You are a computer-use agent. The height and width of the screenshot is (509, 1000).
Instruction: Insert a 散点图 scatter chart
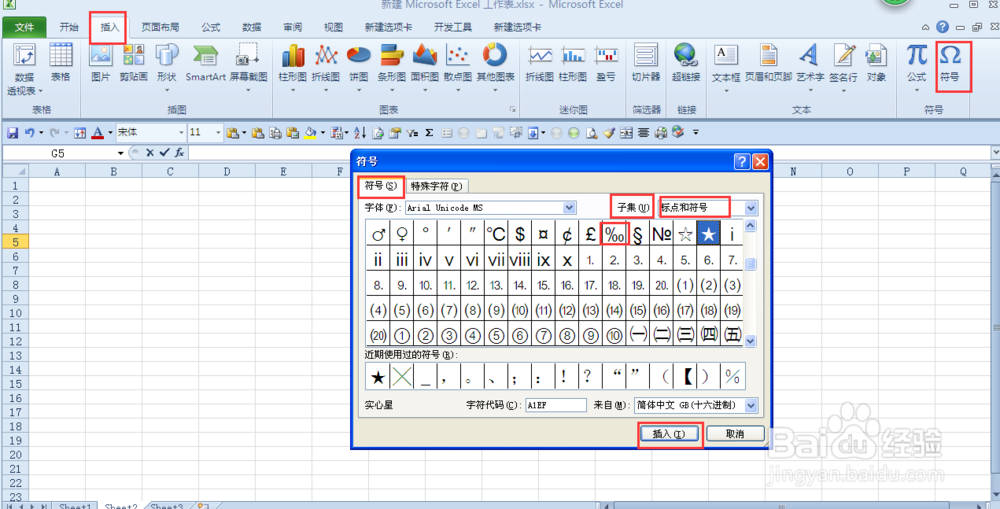(458, 67)
